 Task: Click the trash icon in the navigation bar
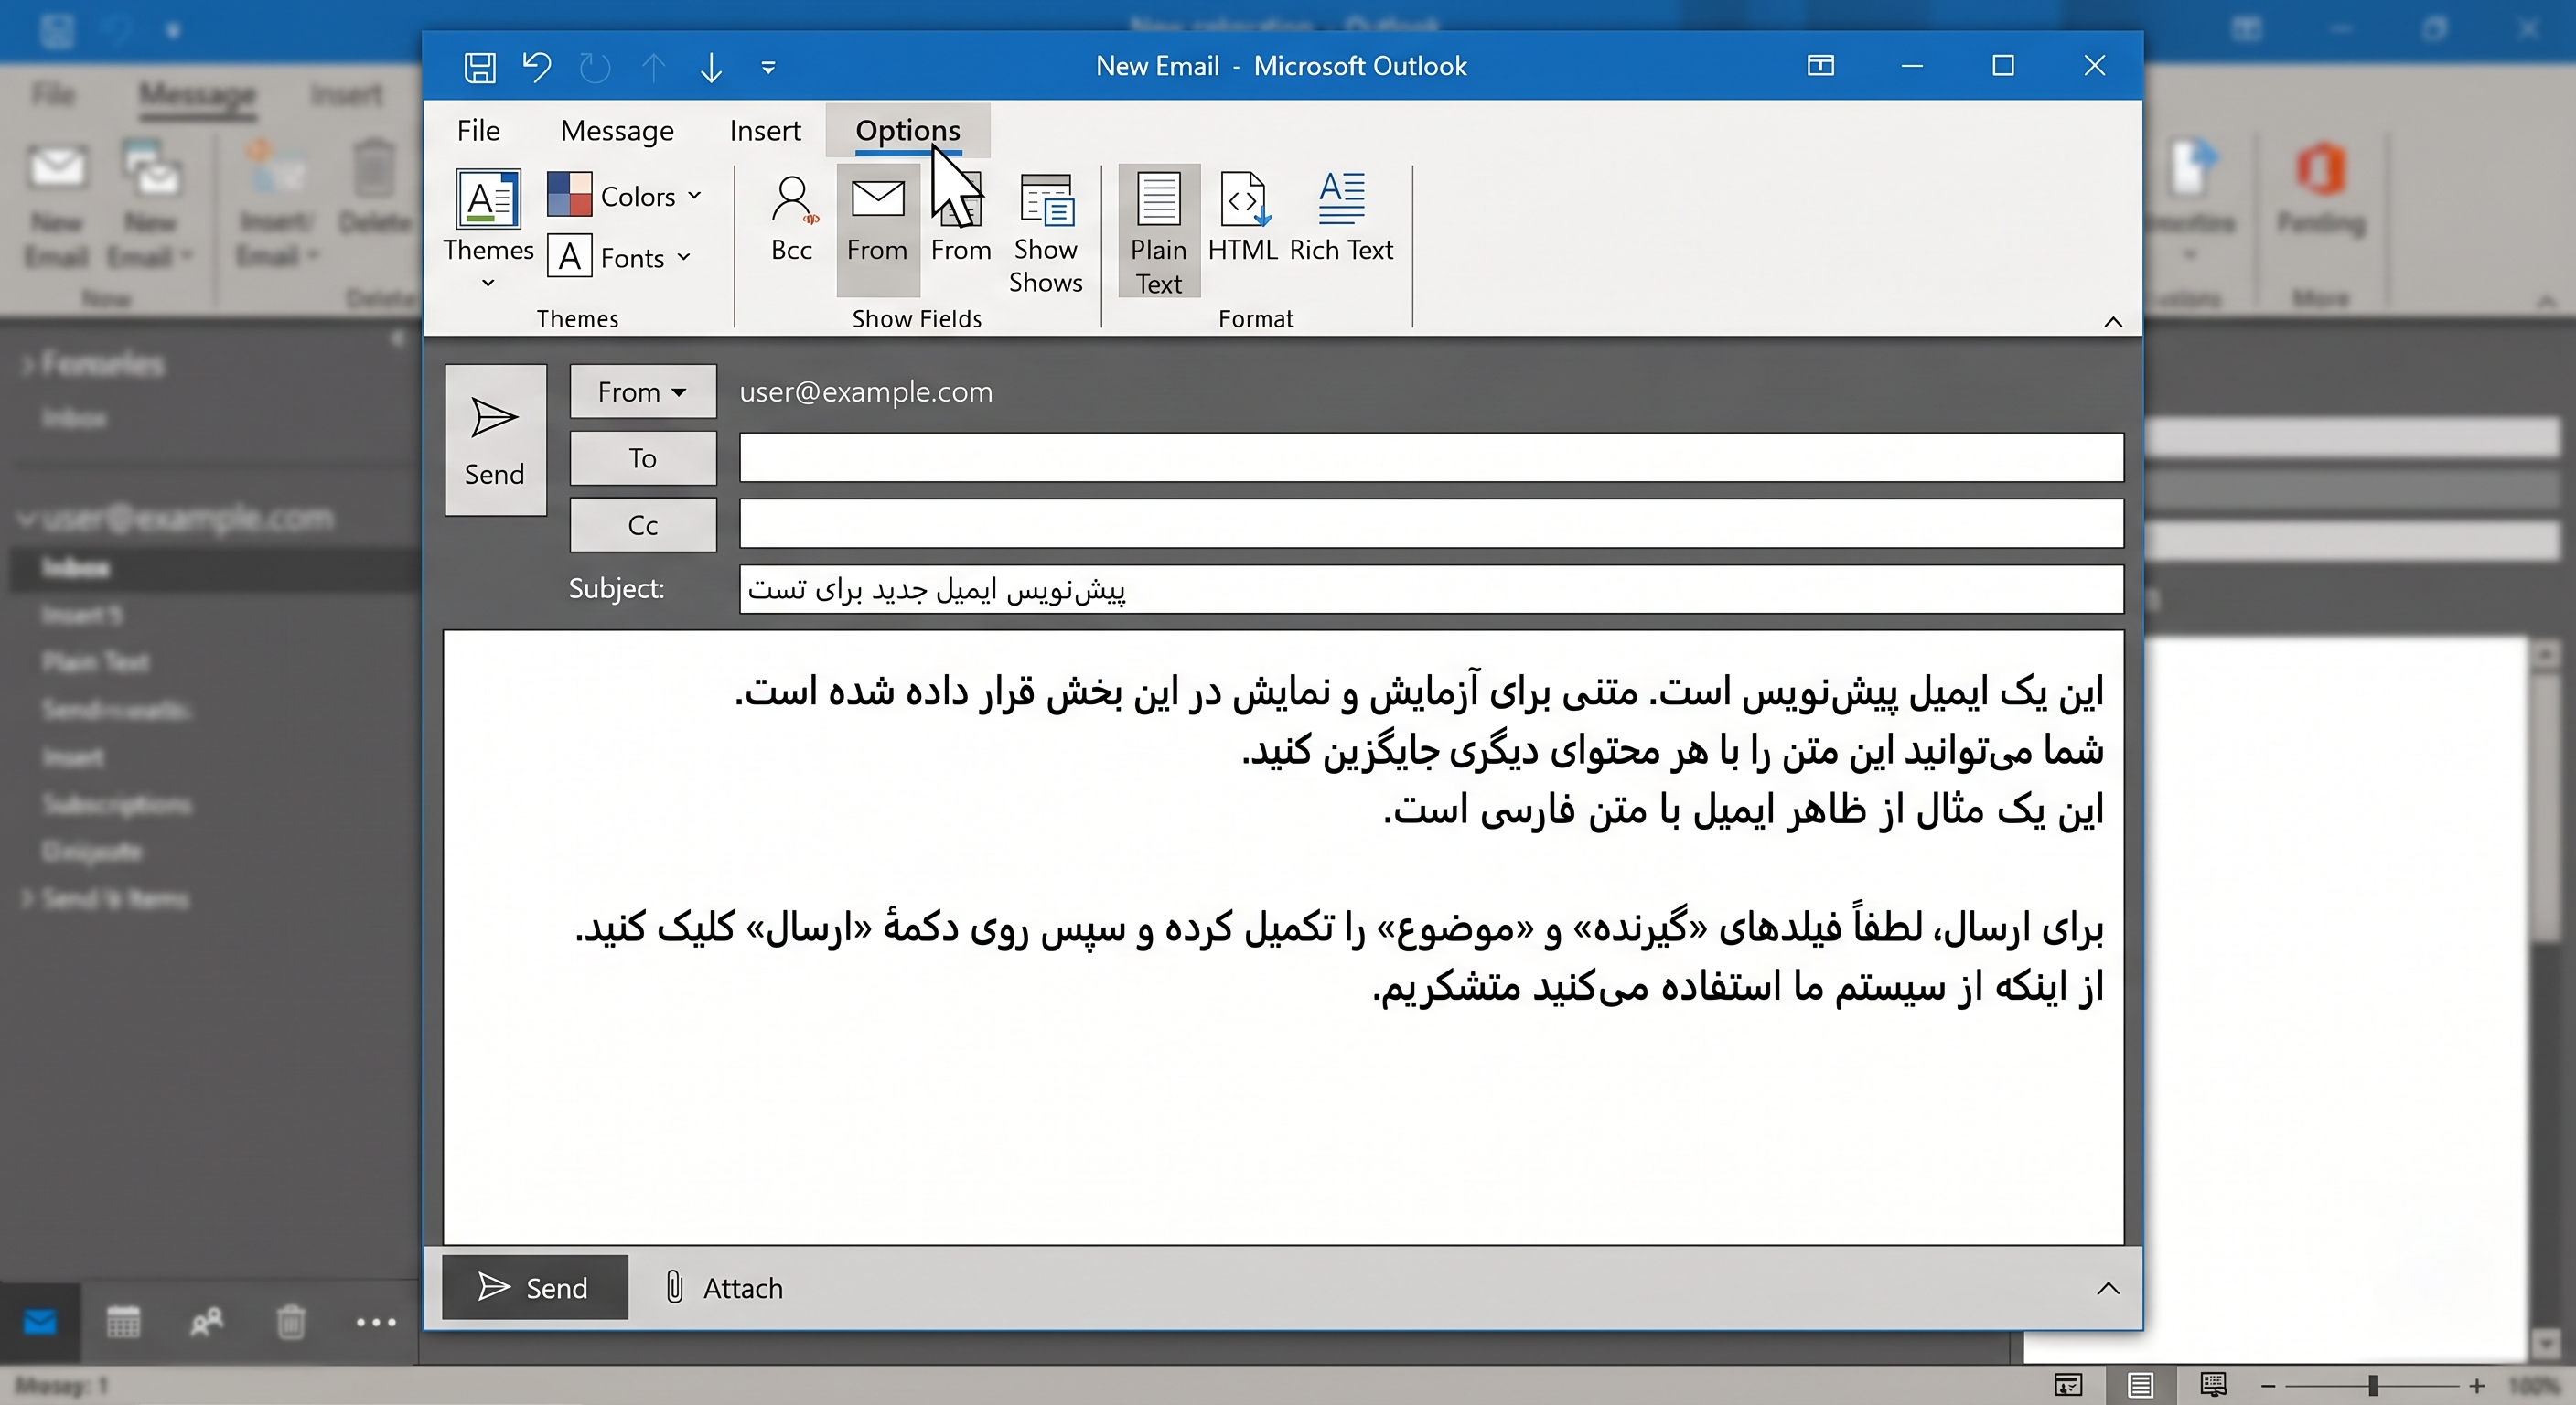[291, 1322]
